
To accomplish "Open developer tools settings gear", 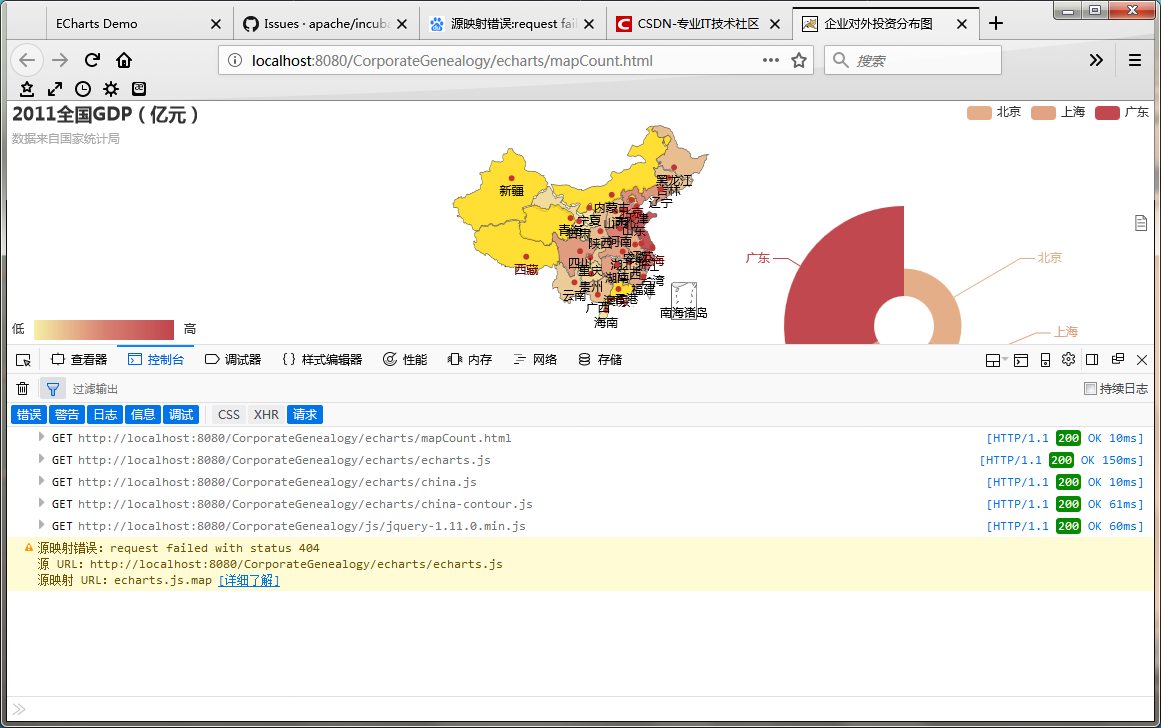I will 1068,359.
